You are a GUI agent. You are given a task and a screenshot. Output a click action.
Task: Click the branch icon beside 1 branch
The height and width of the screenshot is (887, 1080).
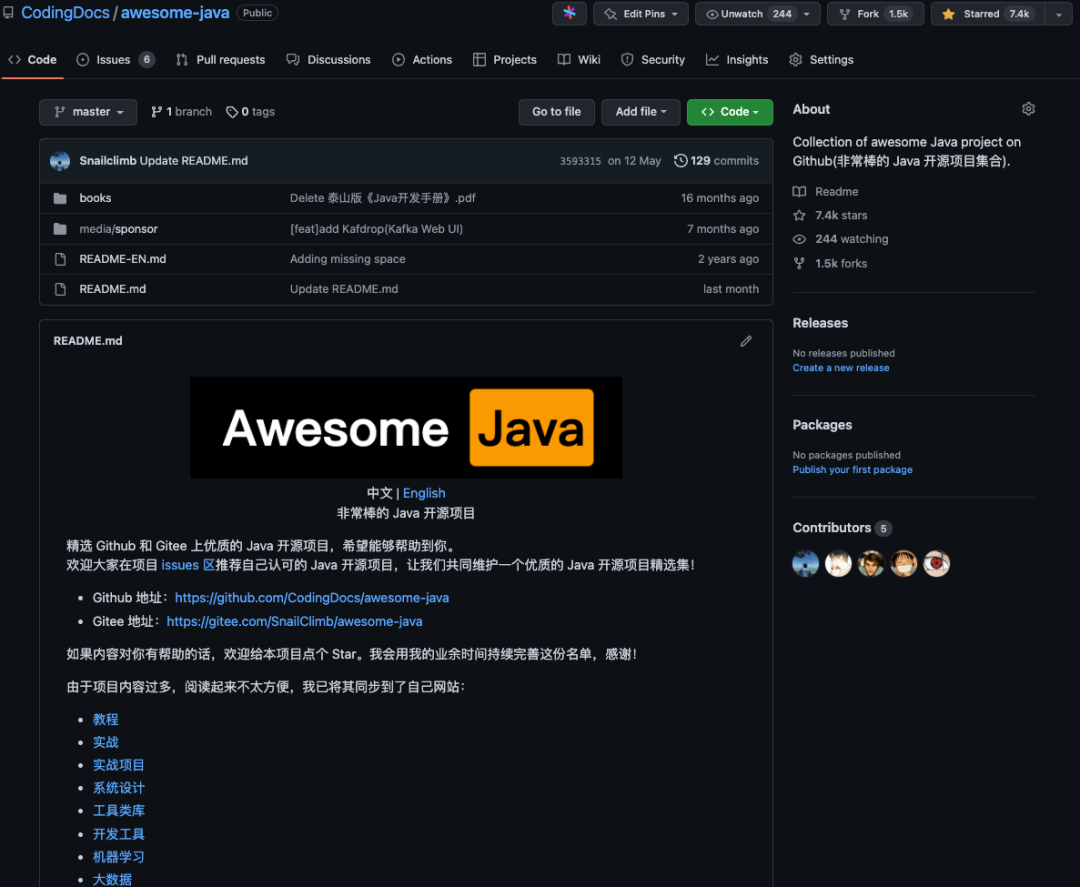point(157,112)
